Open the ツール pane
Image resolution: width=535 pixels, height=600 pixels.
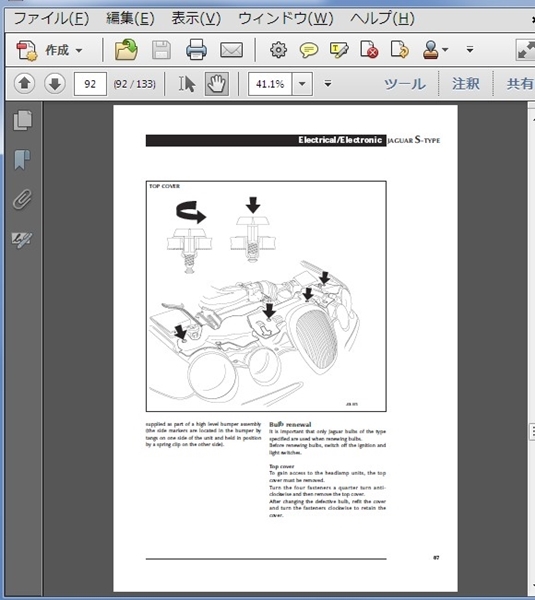(405, 84)
